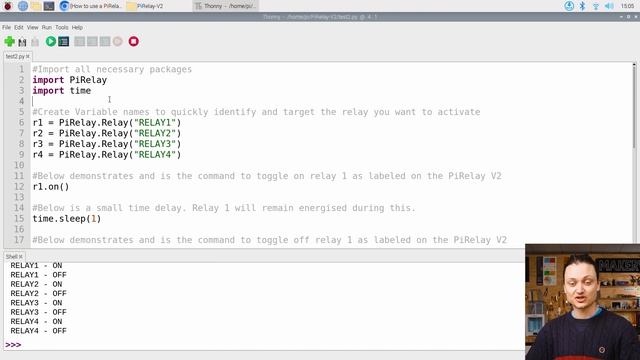The width and height of the screenshot is (640, 360).
Task: Launch the web browser globe icon
Action: [x=23, y=6]
